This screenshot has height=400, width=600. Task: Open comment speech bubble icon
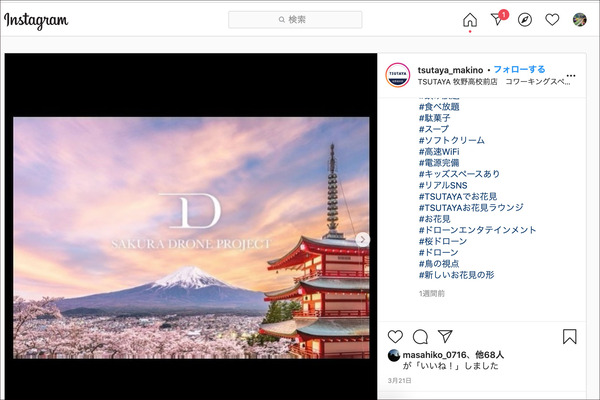click(420, 337)
